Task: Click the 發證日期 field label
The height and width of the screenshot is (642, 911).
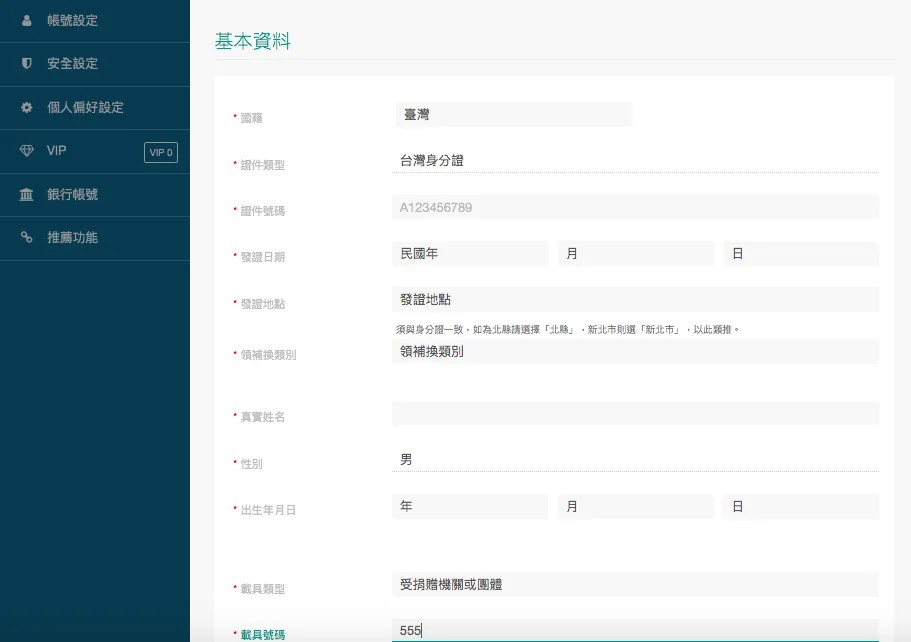Action: pyautogui.click(x=263, y=257)
